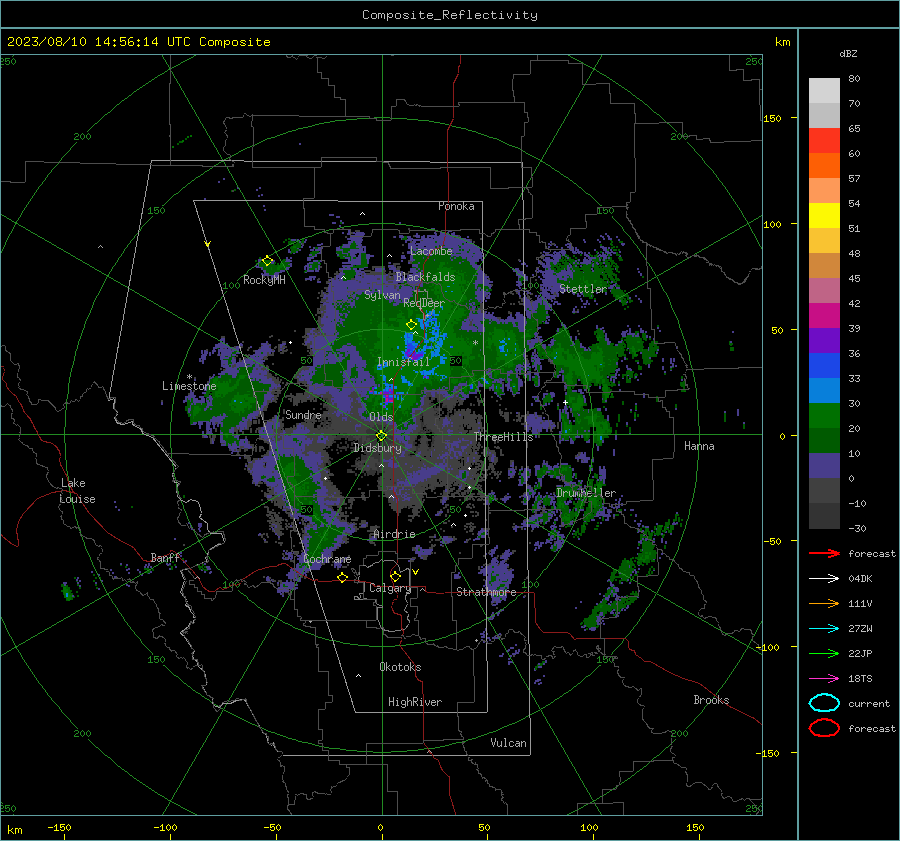Screen dimensions: 900x841
Task: Click the orange 111V arrow legend icon
Action: [x=824, y=603]
